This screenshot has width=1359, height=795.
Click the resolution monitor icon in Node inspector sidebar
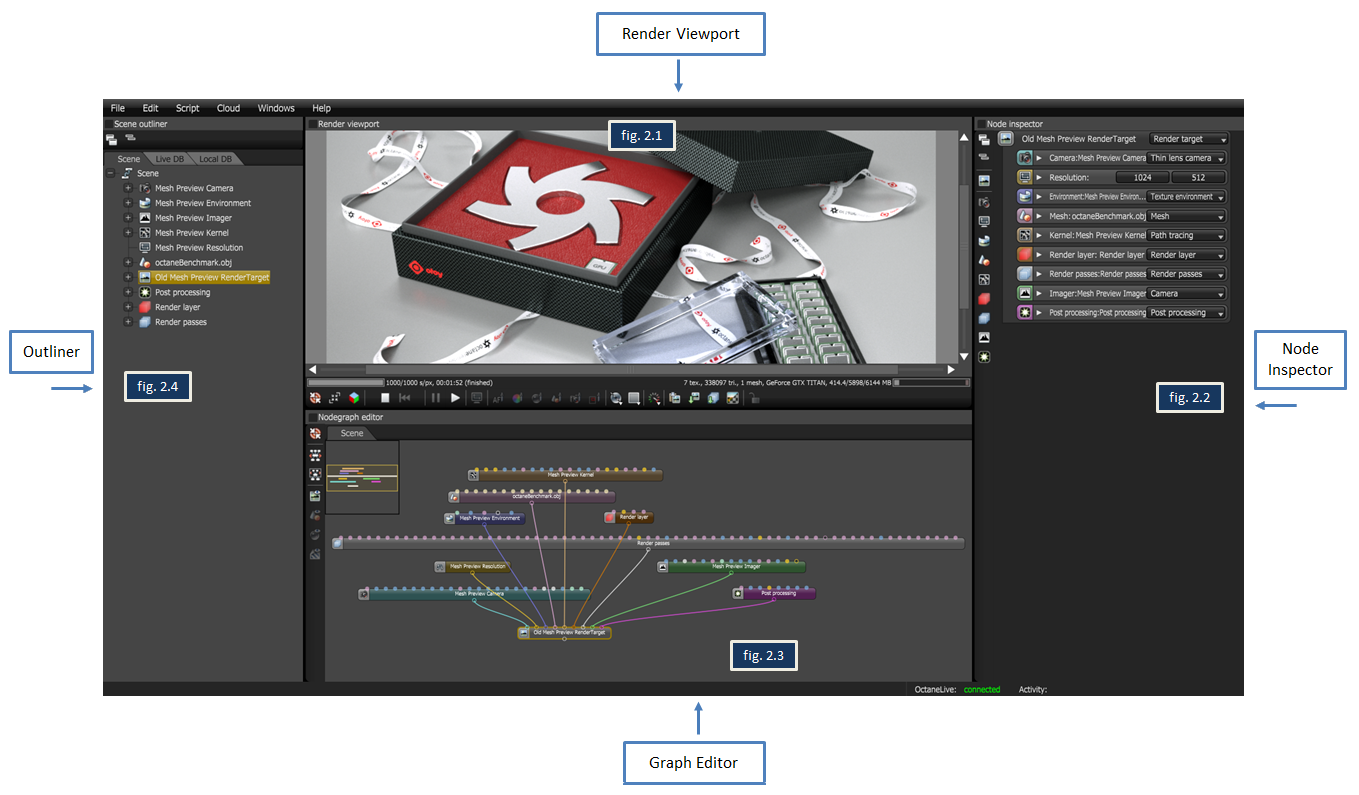[x=984, y=220]
